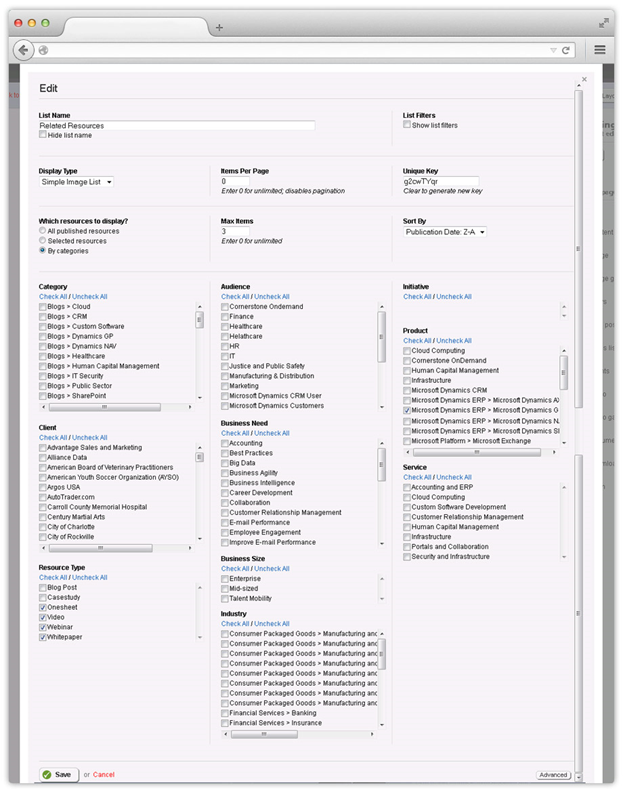Click the dialog scroll down arrow at bottom right
623x792 pixels.
[579, 777]
